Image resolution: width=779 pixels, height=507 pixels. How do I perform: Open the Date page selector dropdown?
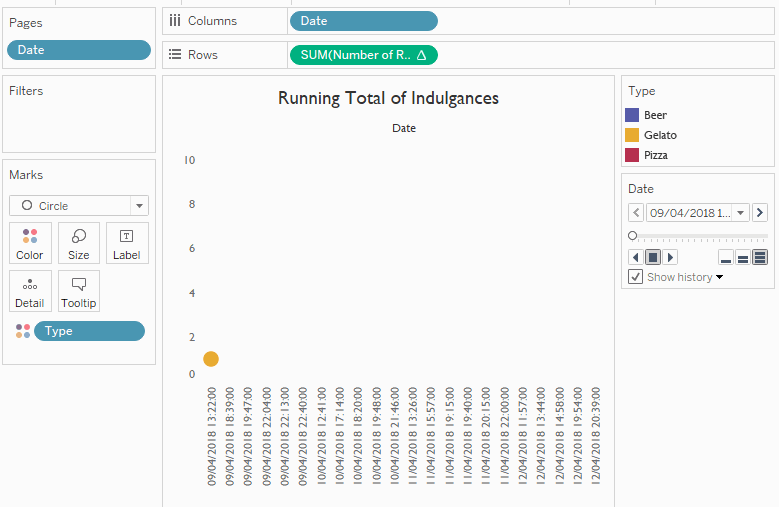tap(740, 212)
